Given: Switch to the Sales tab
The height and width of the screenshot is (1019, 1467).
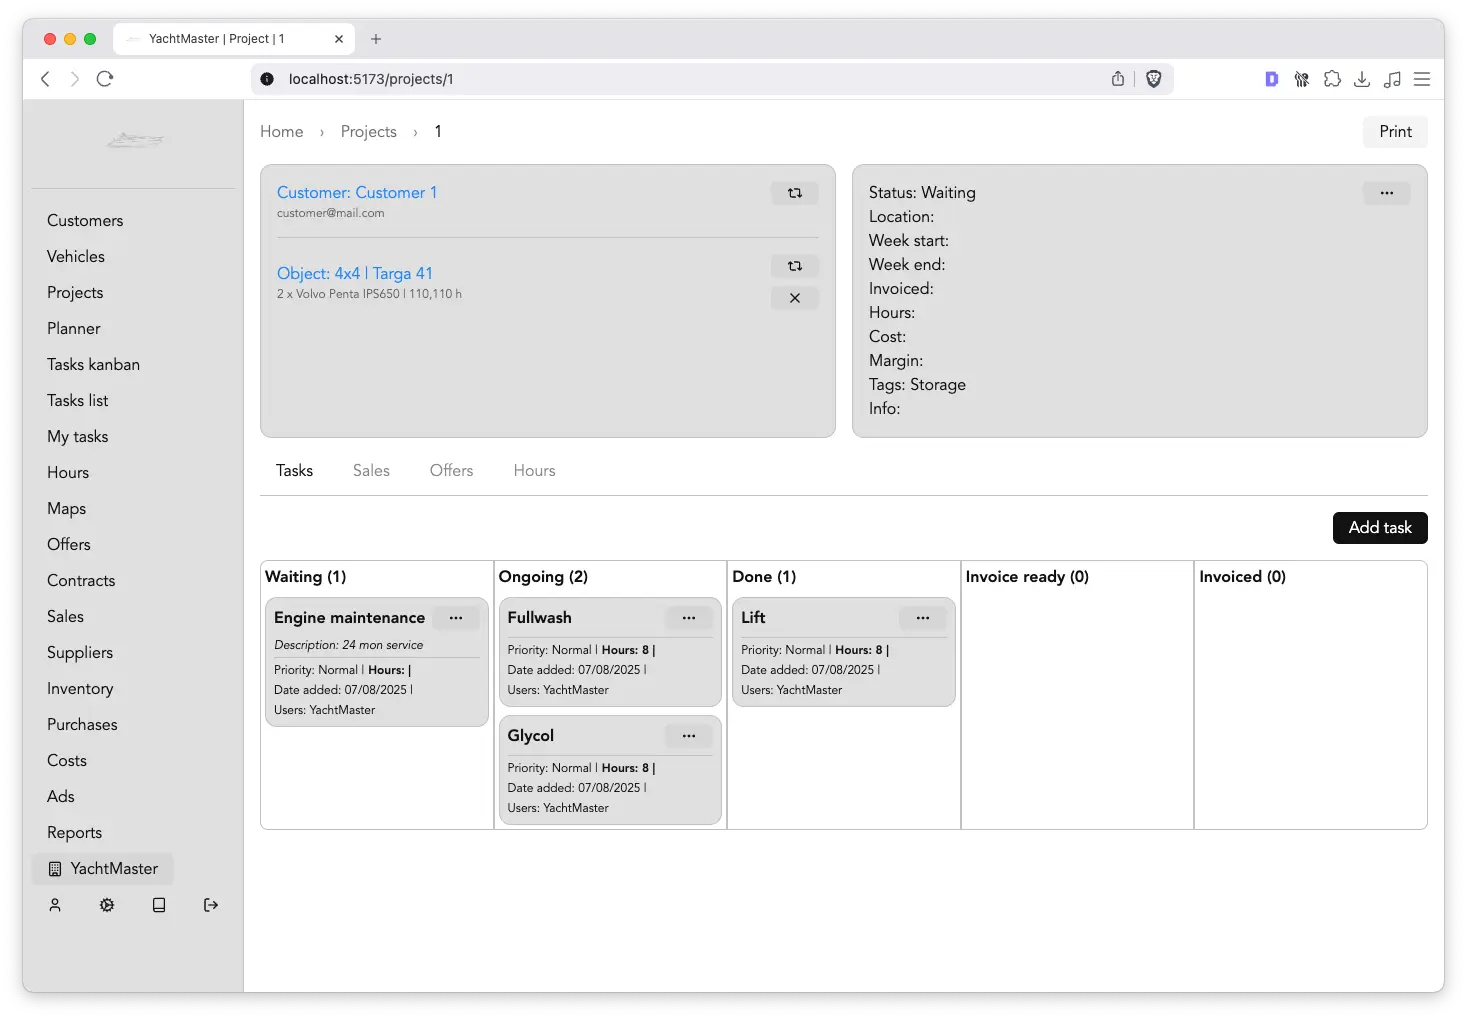Looking at the screenshot, I should [371, 470].
